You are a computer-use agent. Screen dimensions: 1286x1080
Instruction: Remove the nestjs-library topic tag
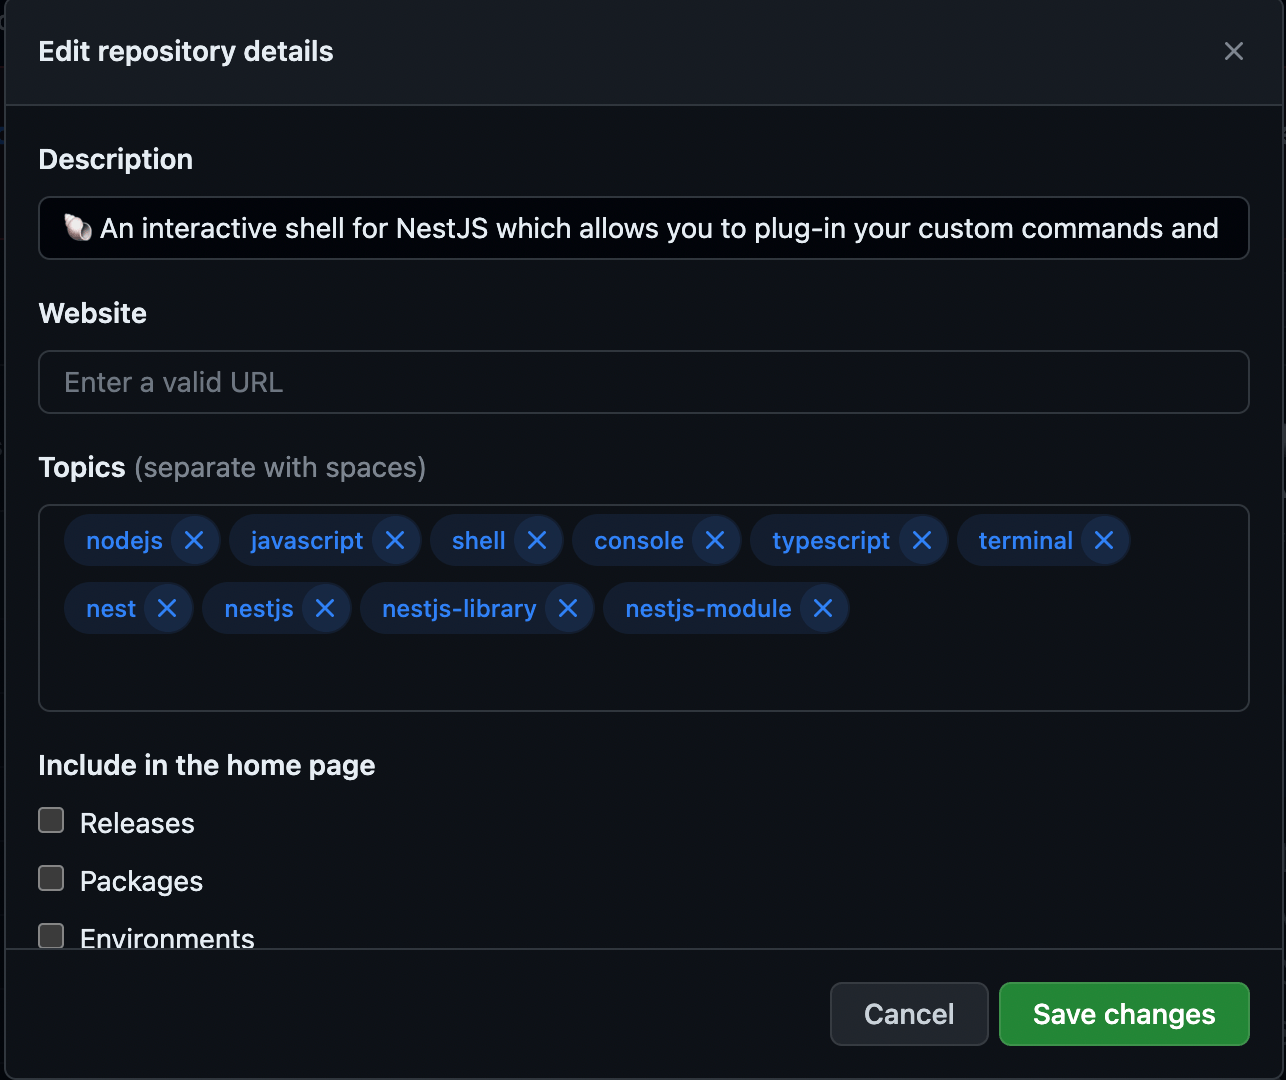click(568, 608)
